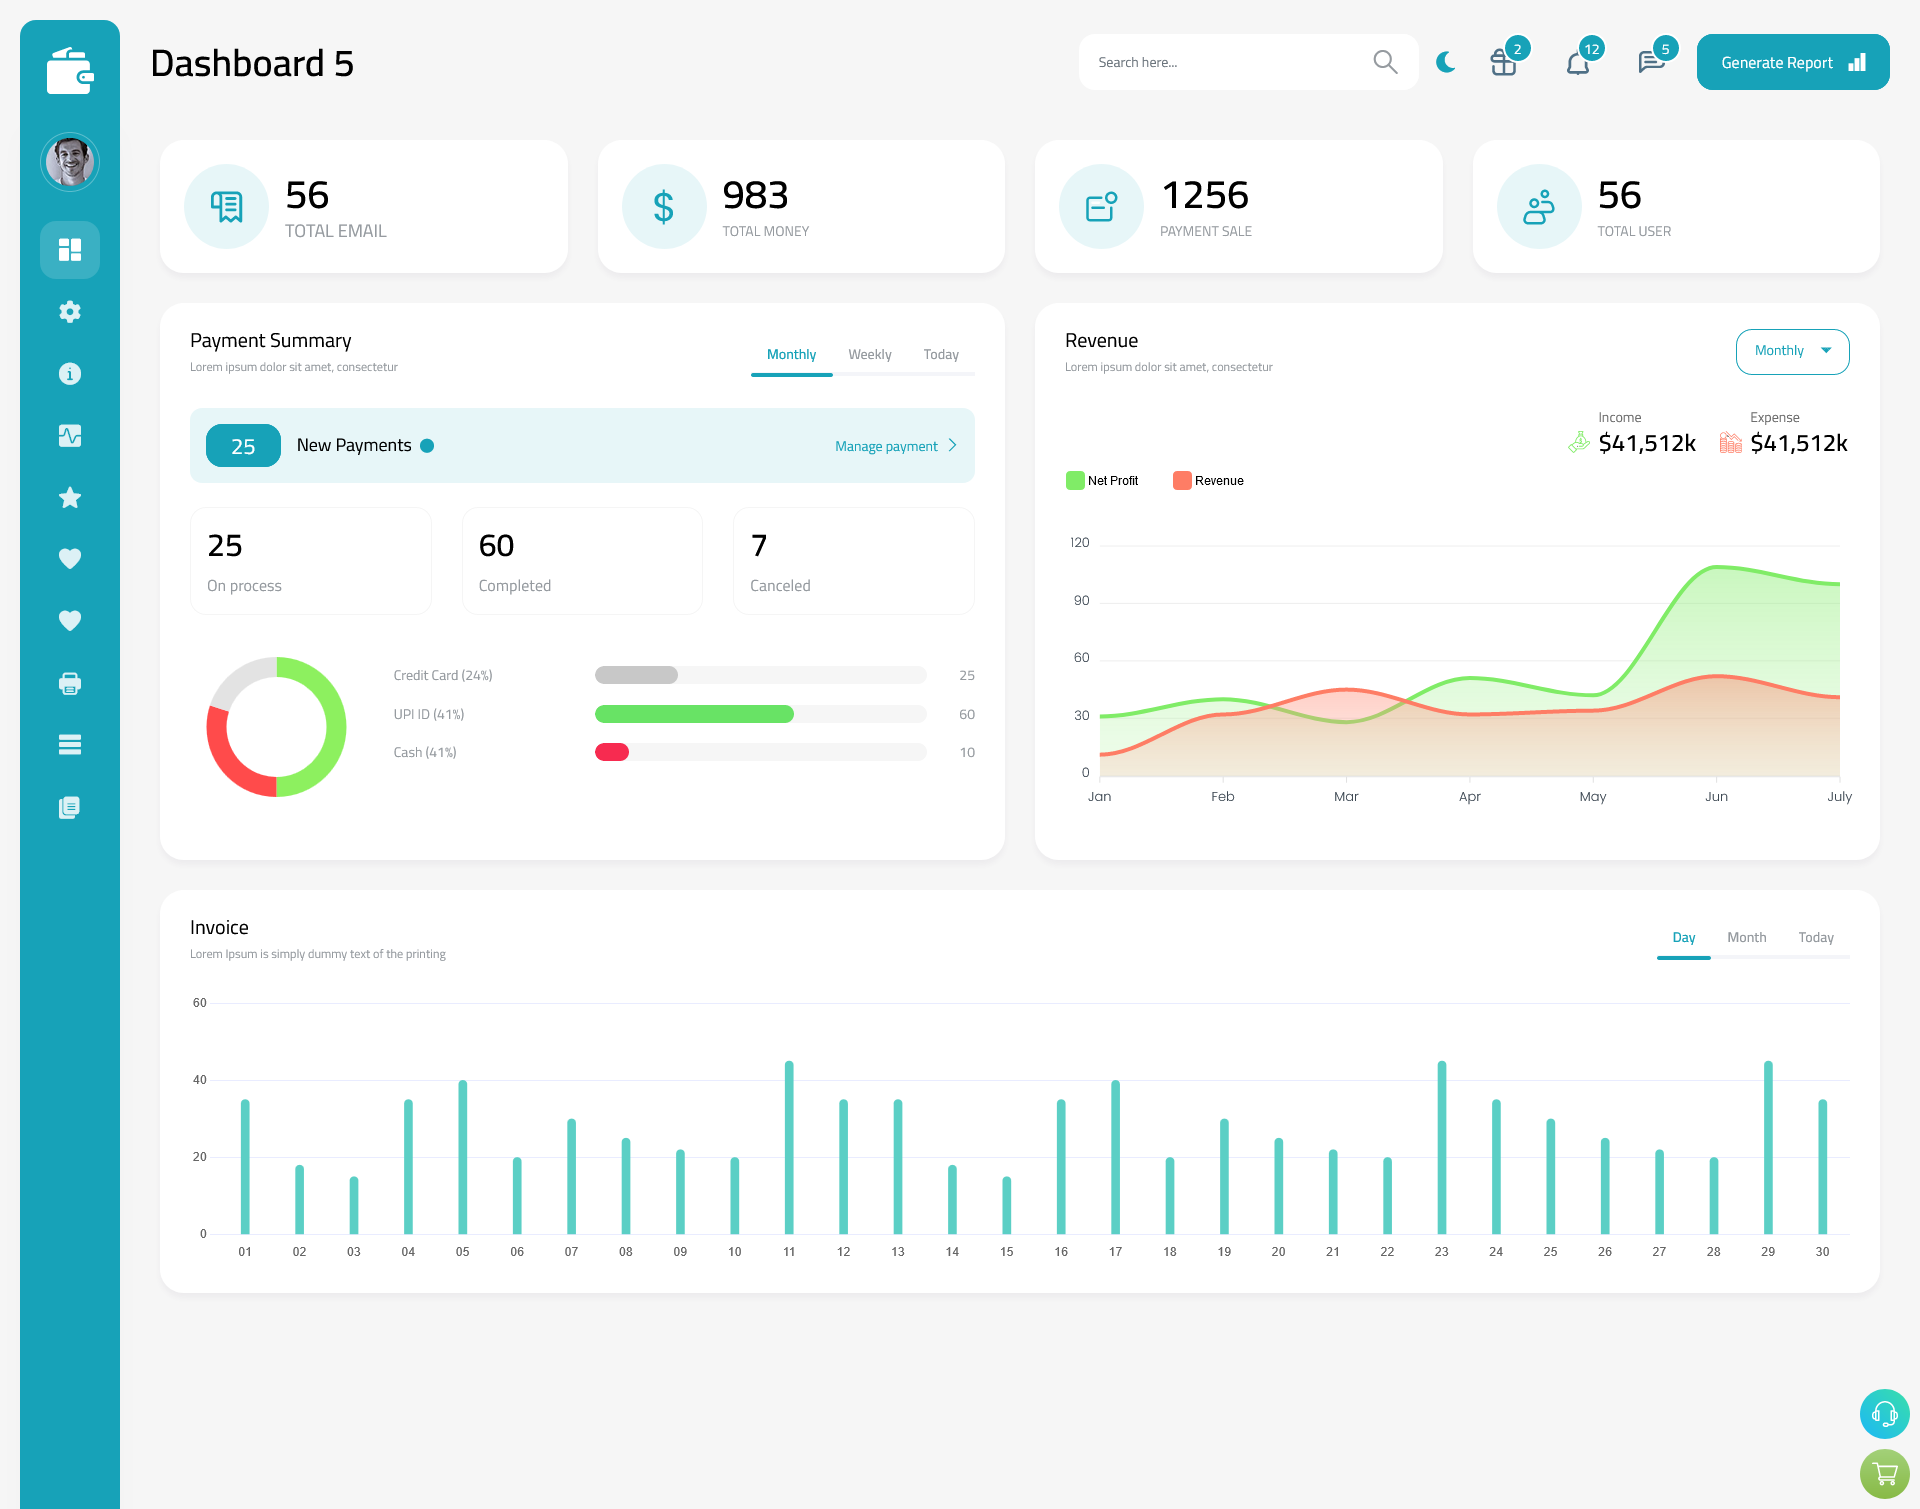Screen dimensions: 1920x1509
Task: Switch Revenue chart to Weekly view
Action: click(1789, 349)
